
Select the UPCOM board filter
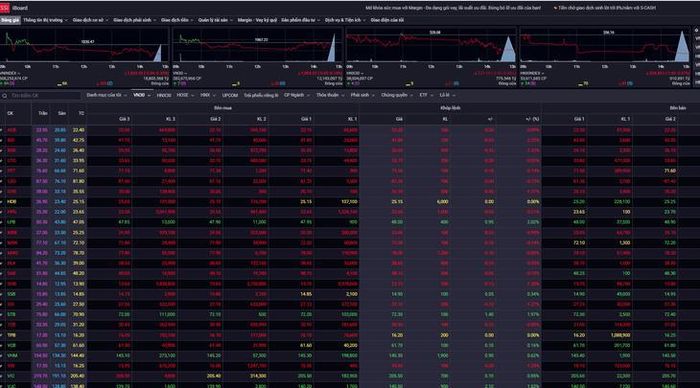[x=230, y=96]
